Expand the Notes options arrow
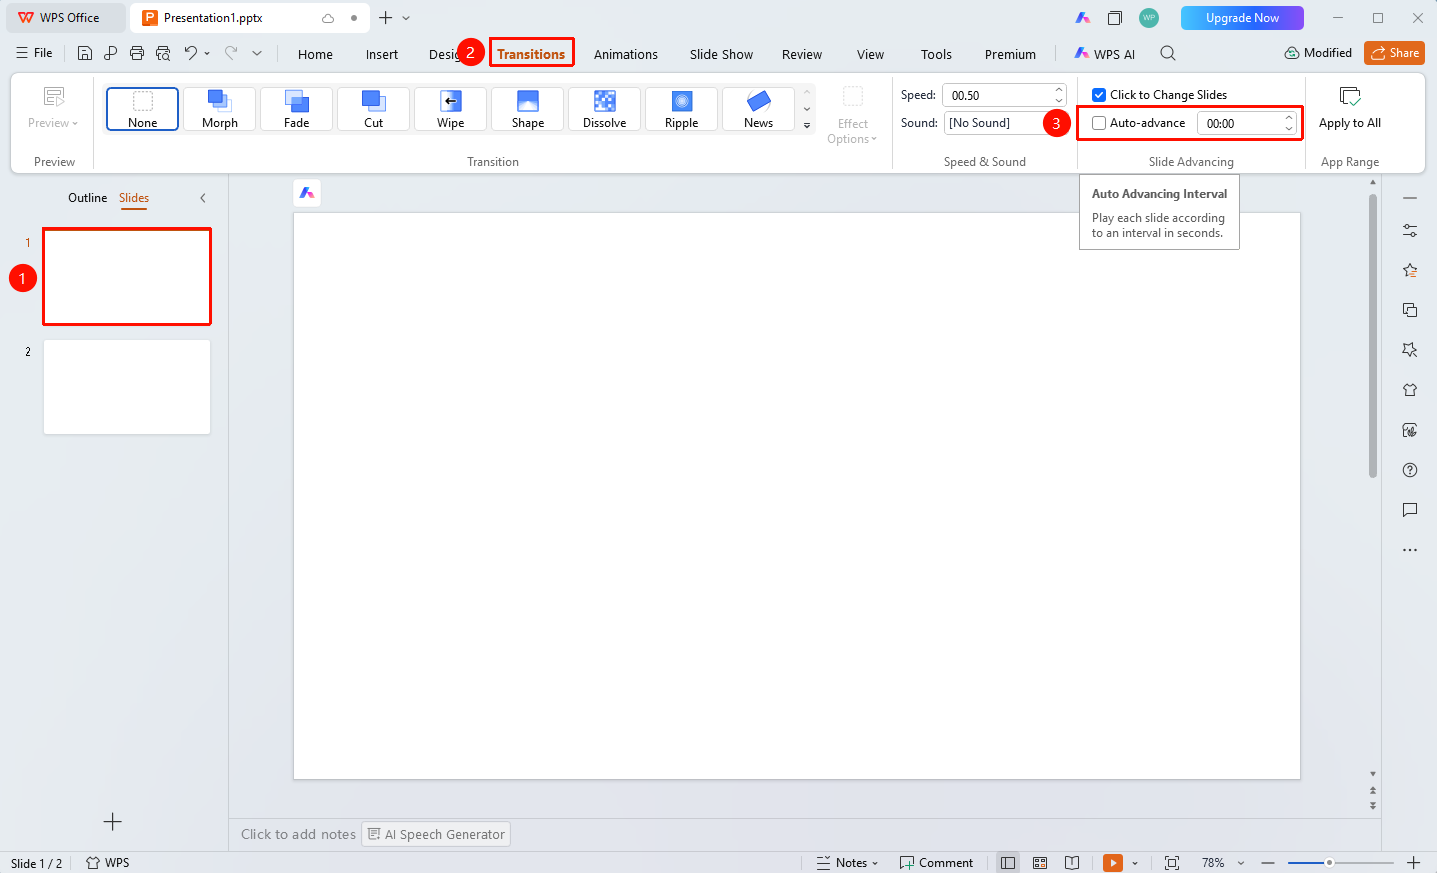Viewport: 1437px width, 873px height. [875, 863]
